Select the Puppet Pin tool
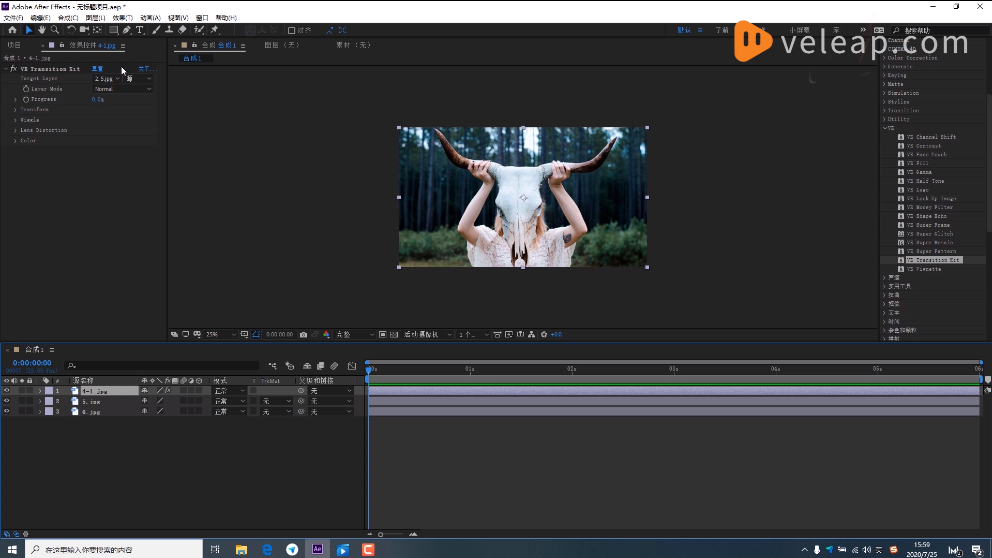 point(214,30)
